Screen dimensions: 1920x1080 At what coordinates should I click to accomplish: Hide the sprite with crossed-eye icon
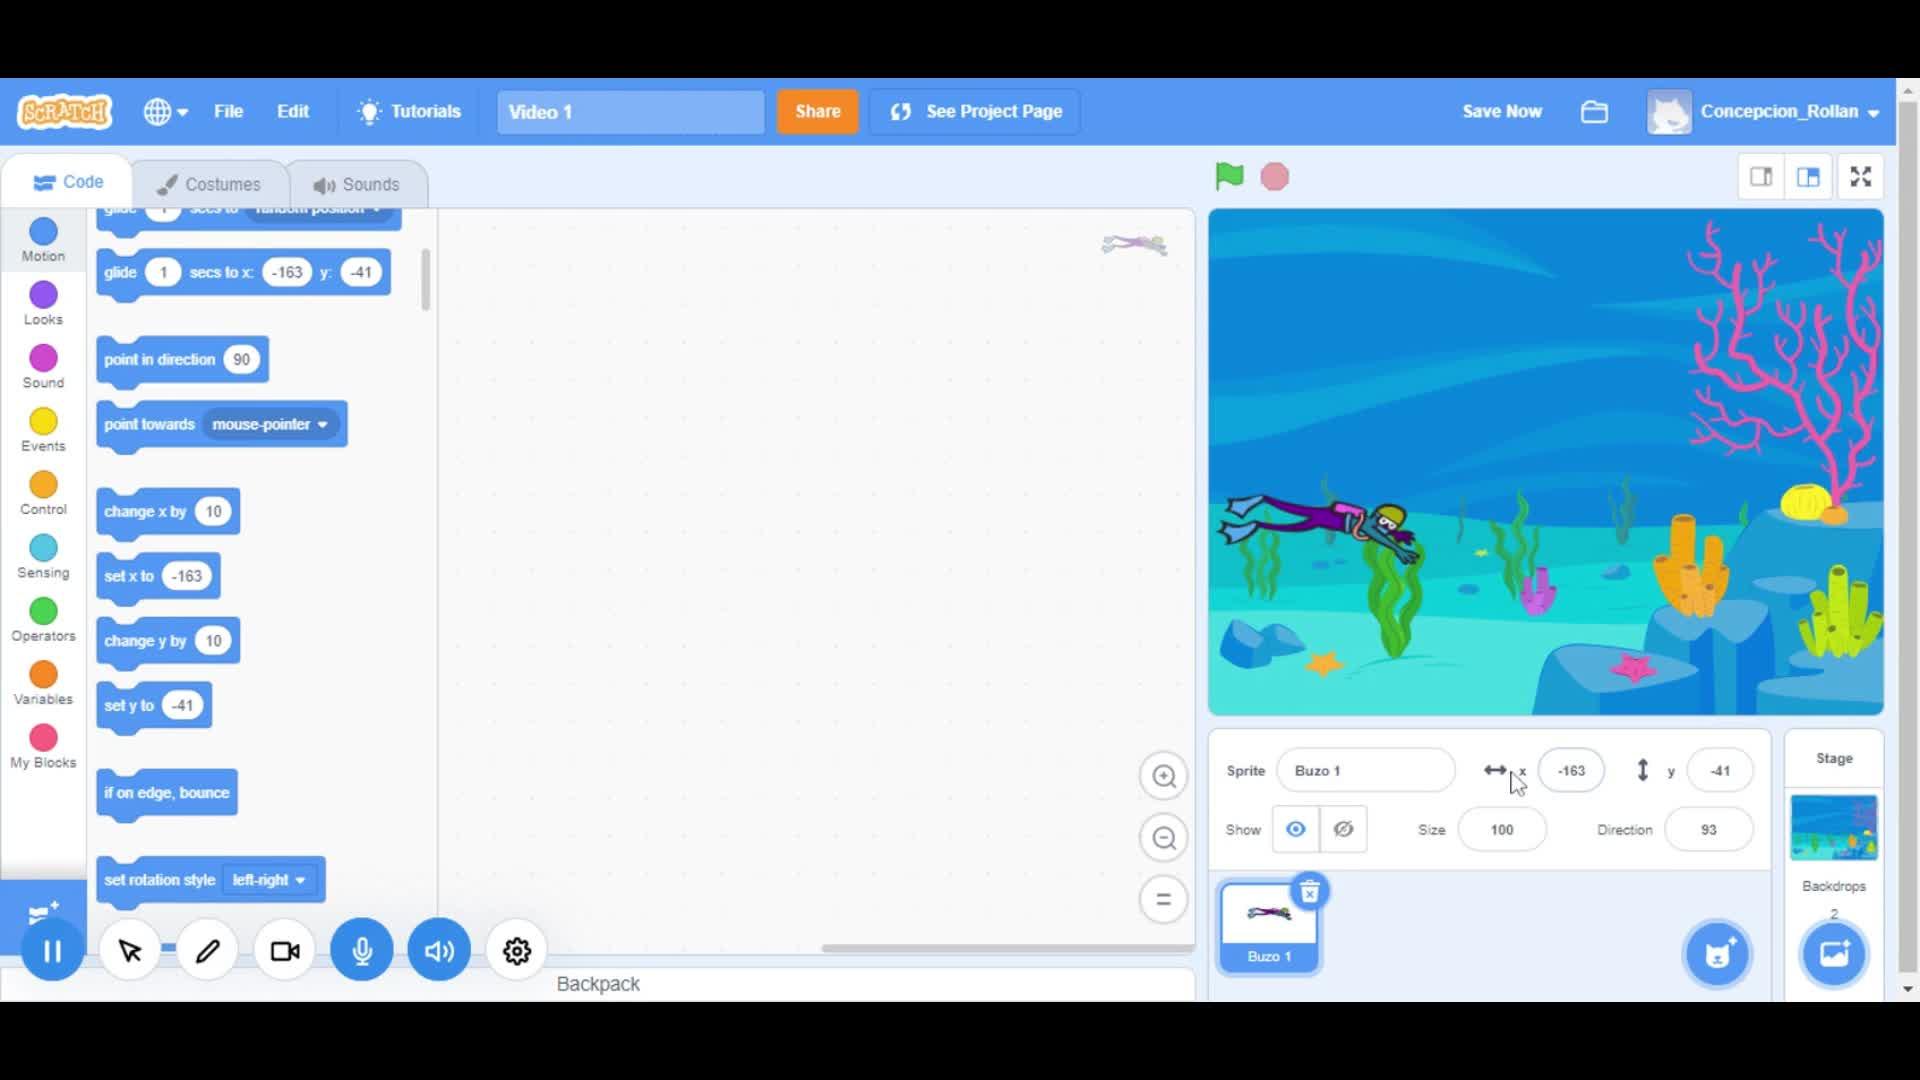(1343, 829)
